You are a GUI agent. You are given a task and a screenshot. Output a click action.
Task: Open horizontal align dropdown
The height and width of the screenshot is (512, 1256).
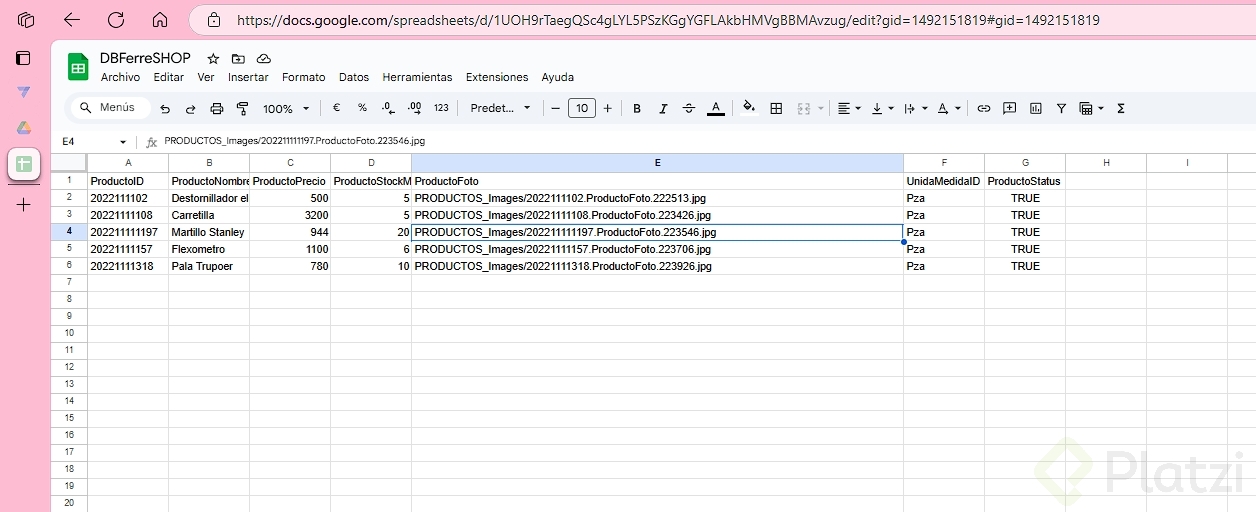849,108
